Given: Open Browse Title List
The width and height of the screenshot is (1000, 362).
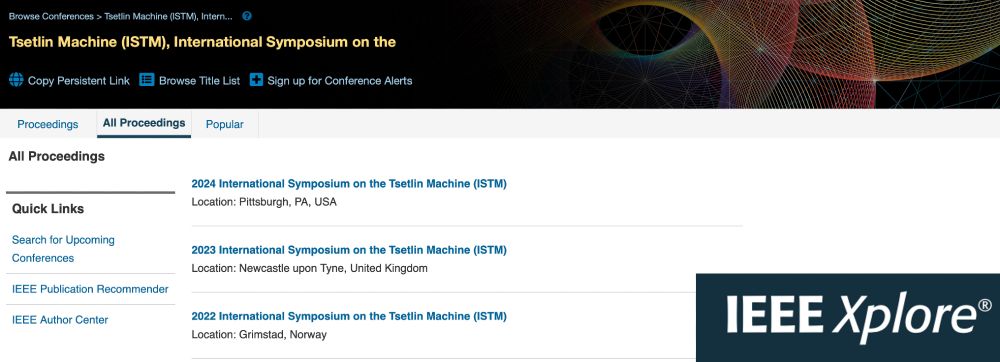Looking at the screenshot, I should [200, 81].
